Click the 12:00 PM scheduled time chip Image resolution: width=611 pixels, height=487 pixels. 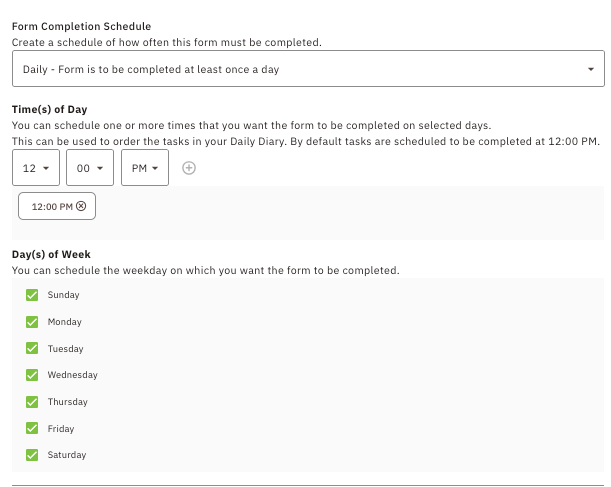(x=57, y=206)
